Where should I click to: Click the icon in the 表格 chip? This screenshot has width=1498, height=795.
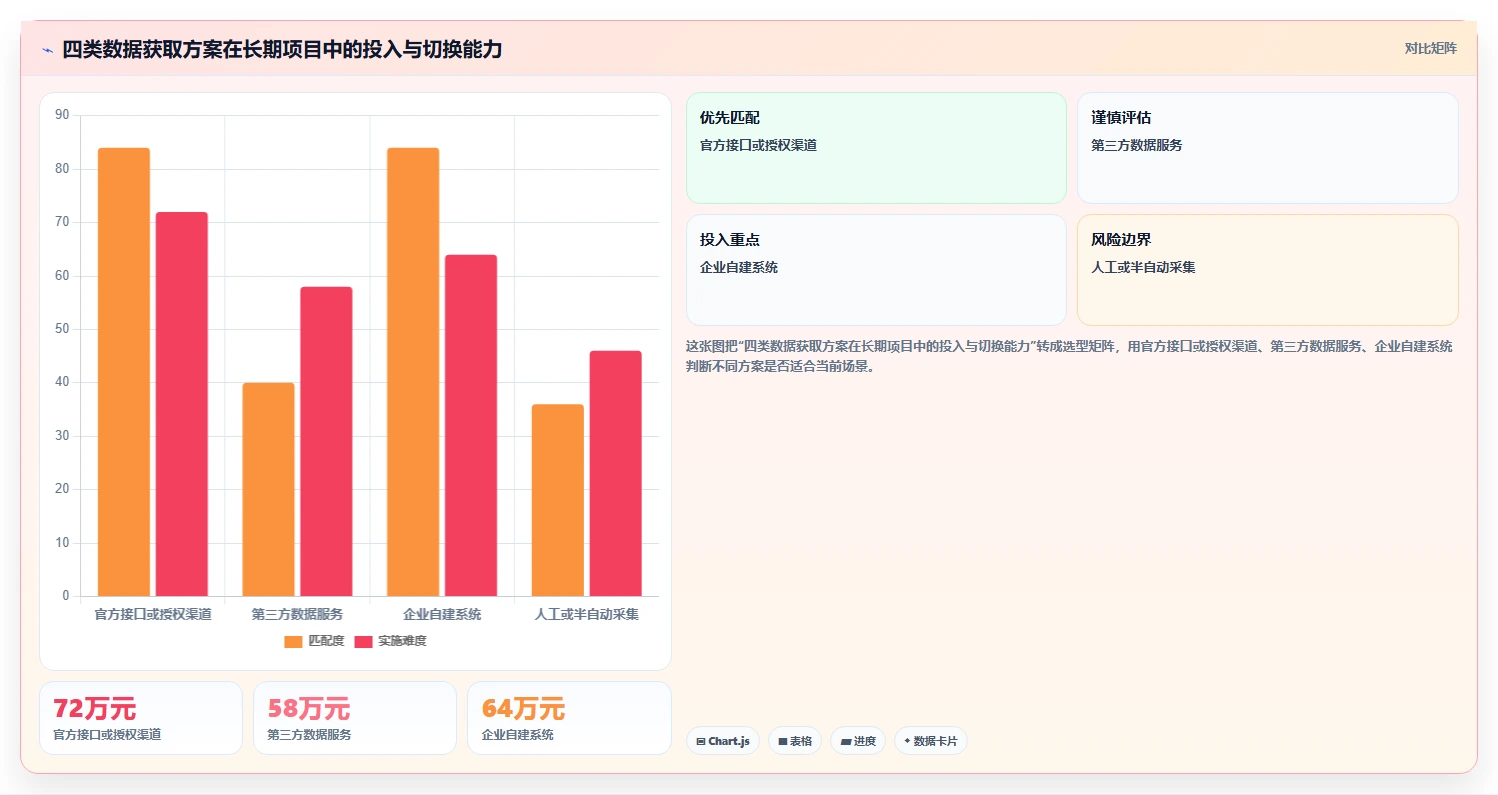pos(783,742)
